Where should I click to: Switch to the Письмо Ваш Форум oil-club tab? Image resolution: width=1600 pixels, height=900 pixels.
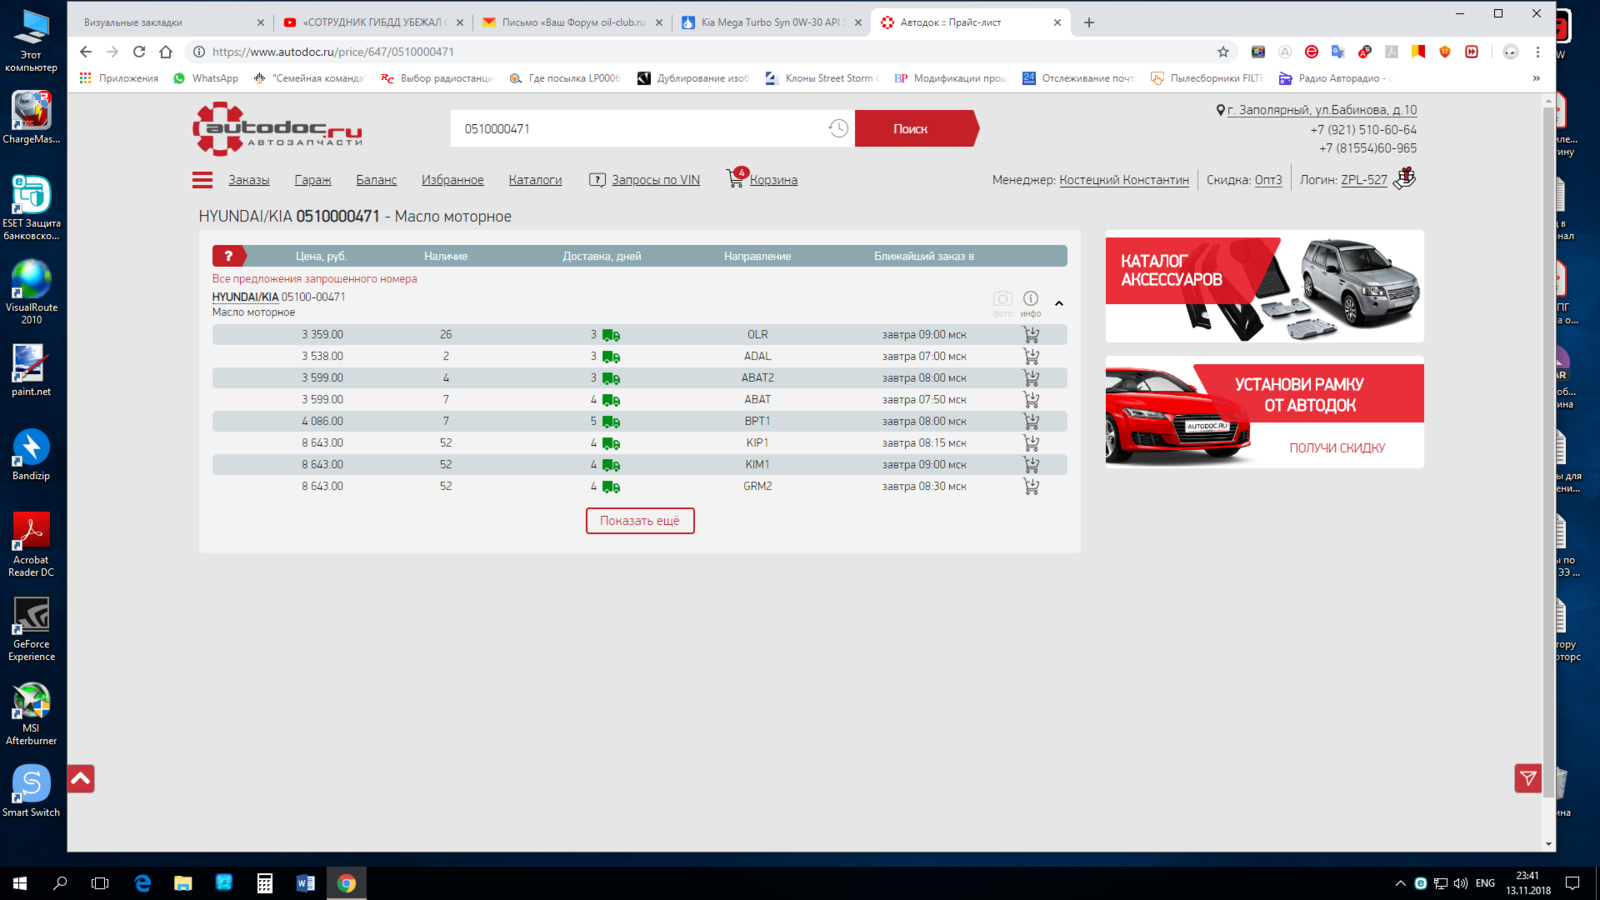571,22
